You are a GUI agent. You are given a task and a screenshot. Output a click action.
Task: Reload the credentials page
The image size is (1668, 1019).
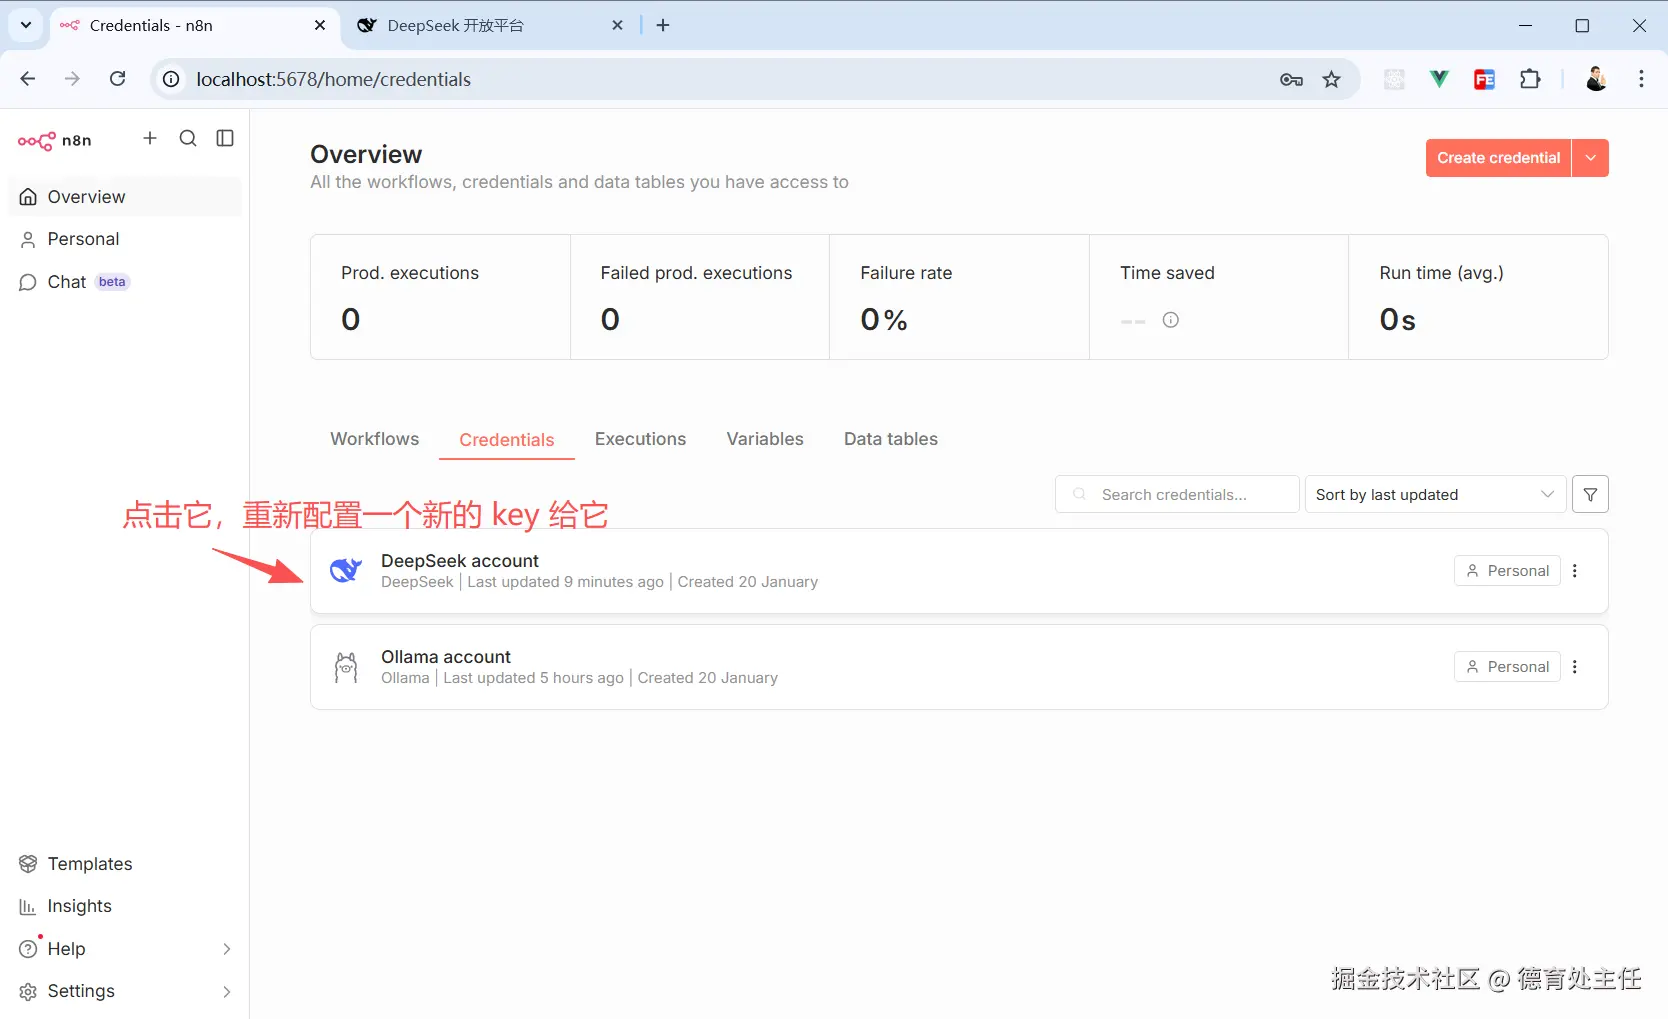coord(118,79)
